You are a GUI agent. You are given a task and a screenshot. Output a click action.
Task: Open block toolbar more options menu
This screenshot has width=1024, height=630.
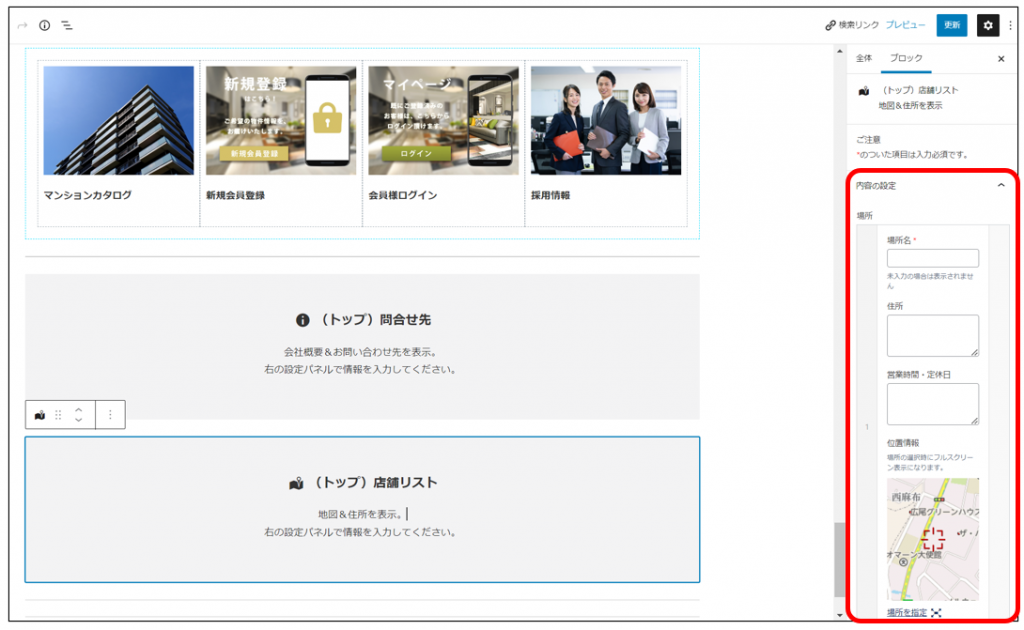110,414
